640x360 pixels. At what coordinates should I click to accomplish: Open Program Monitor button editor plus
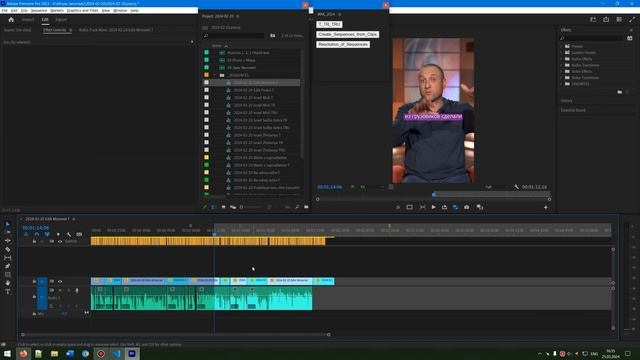point(546,207)
